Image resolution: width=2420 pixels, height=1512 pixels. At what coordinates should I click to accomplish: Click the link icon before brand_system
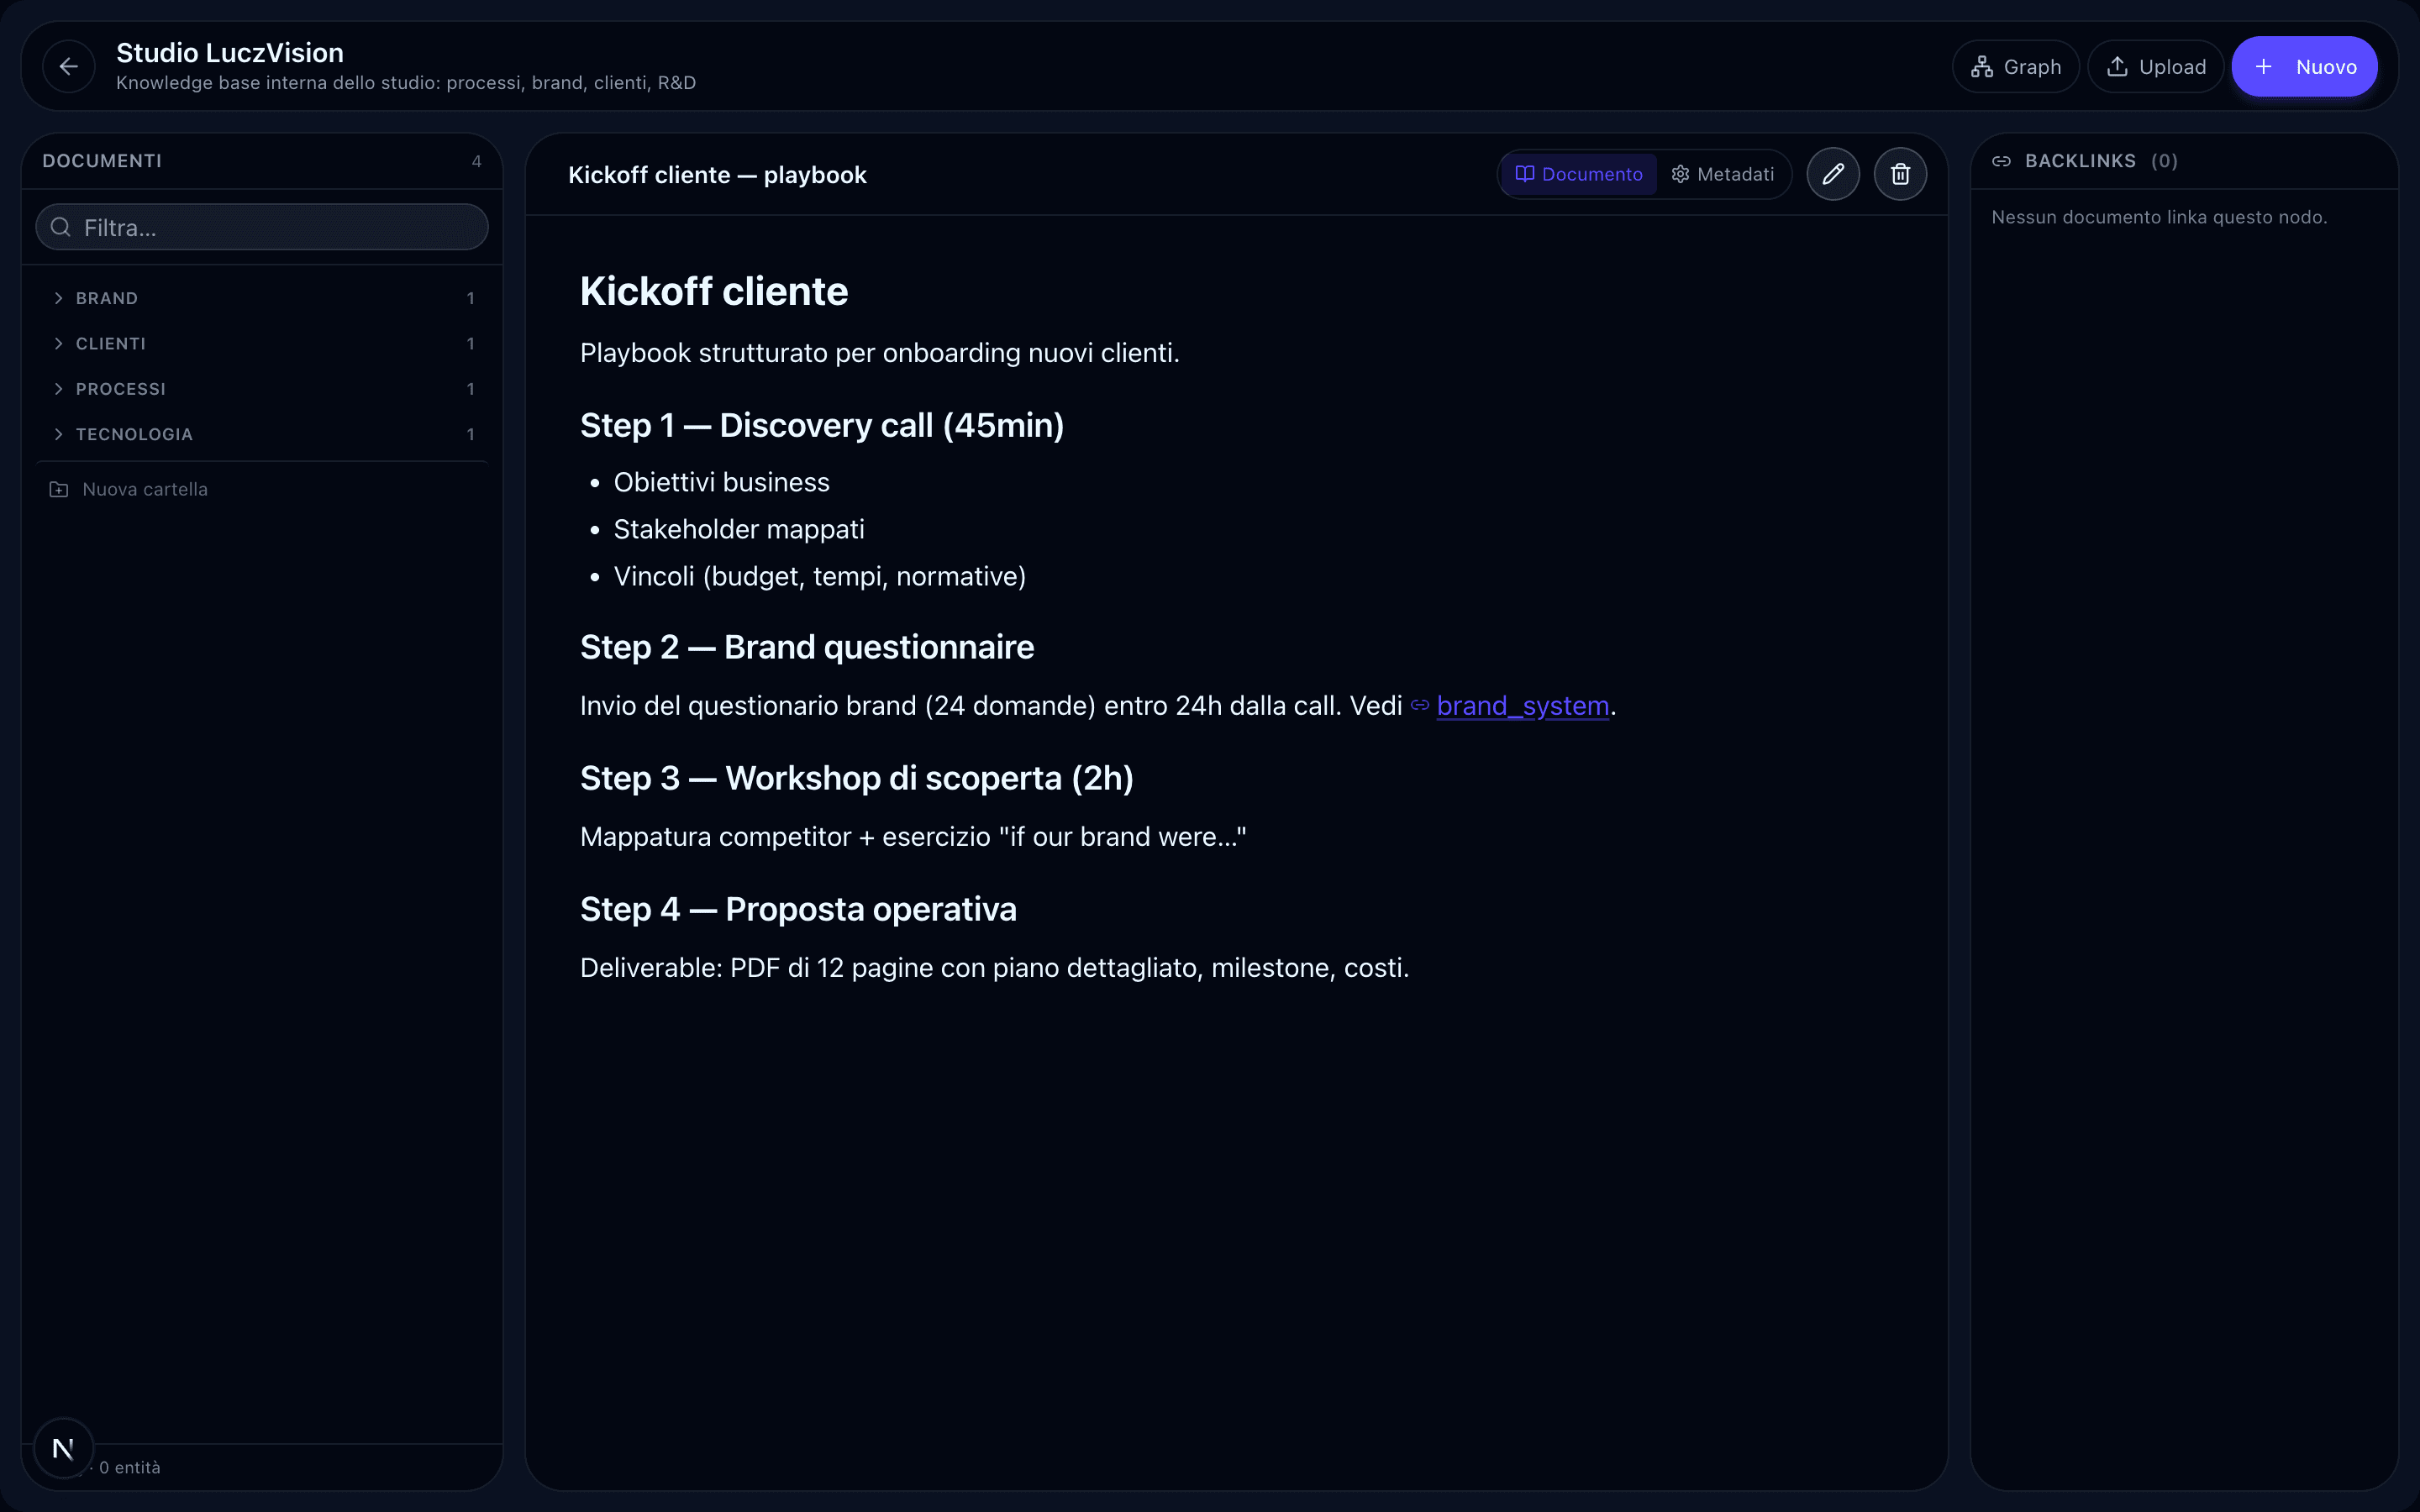(x=1420, y=705)
